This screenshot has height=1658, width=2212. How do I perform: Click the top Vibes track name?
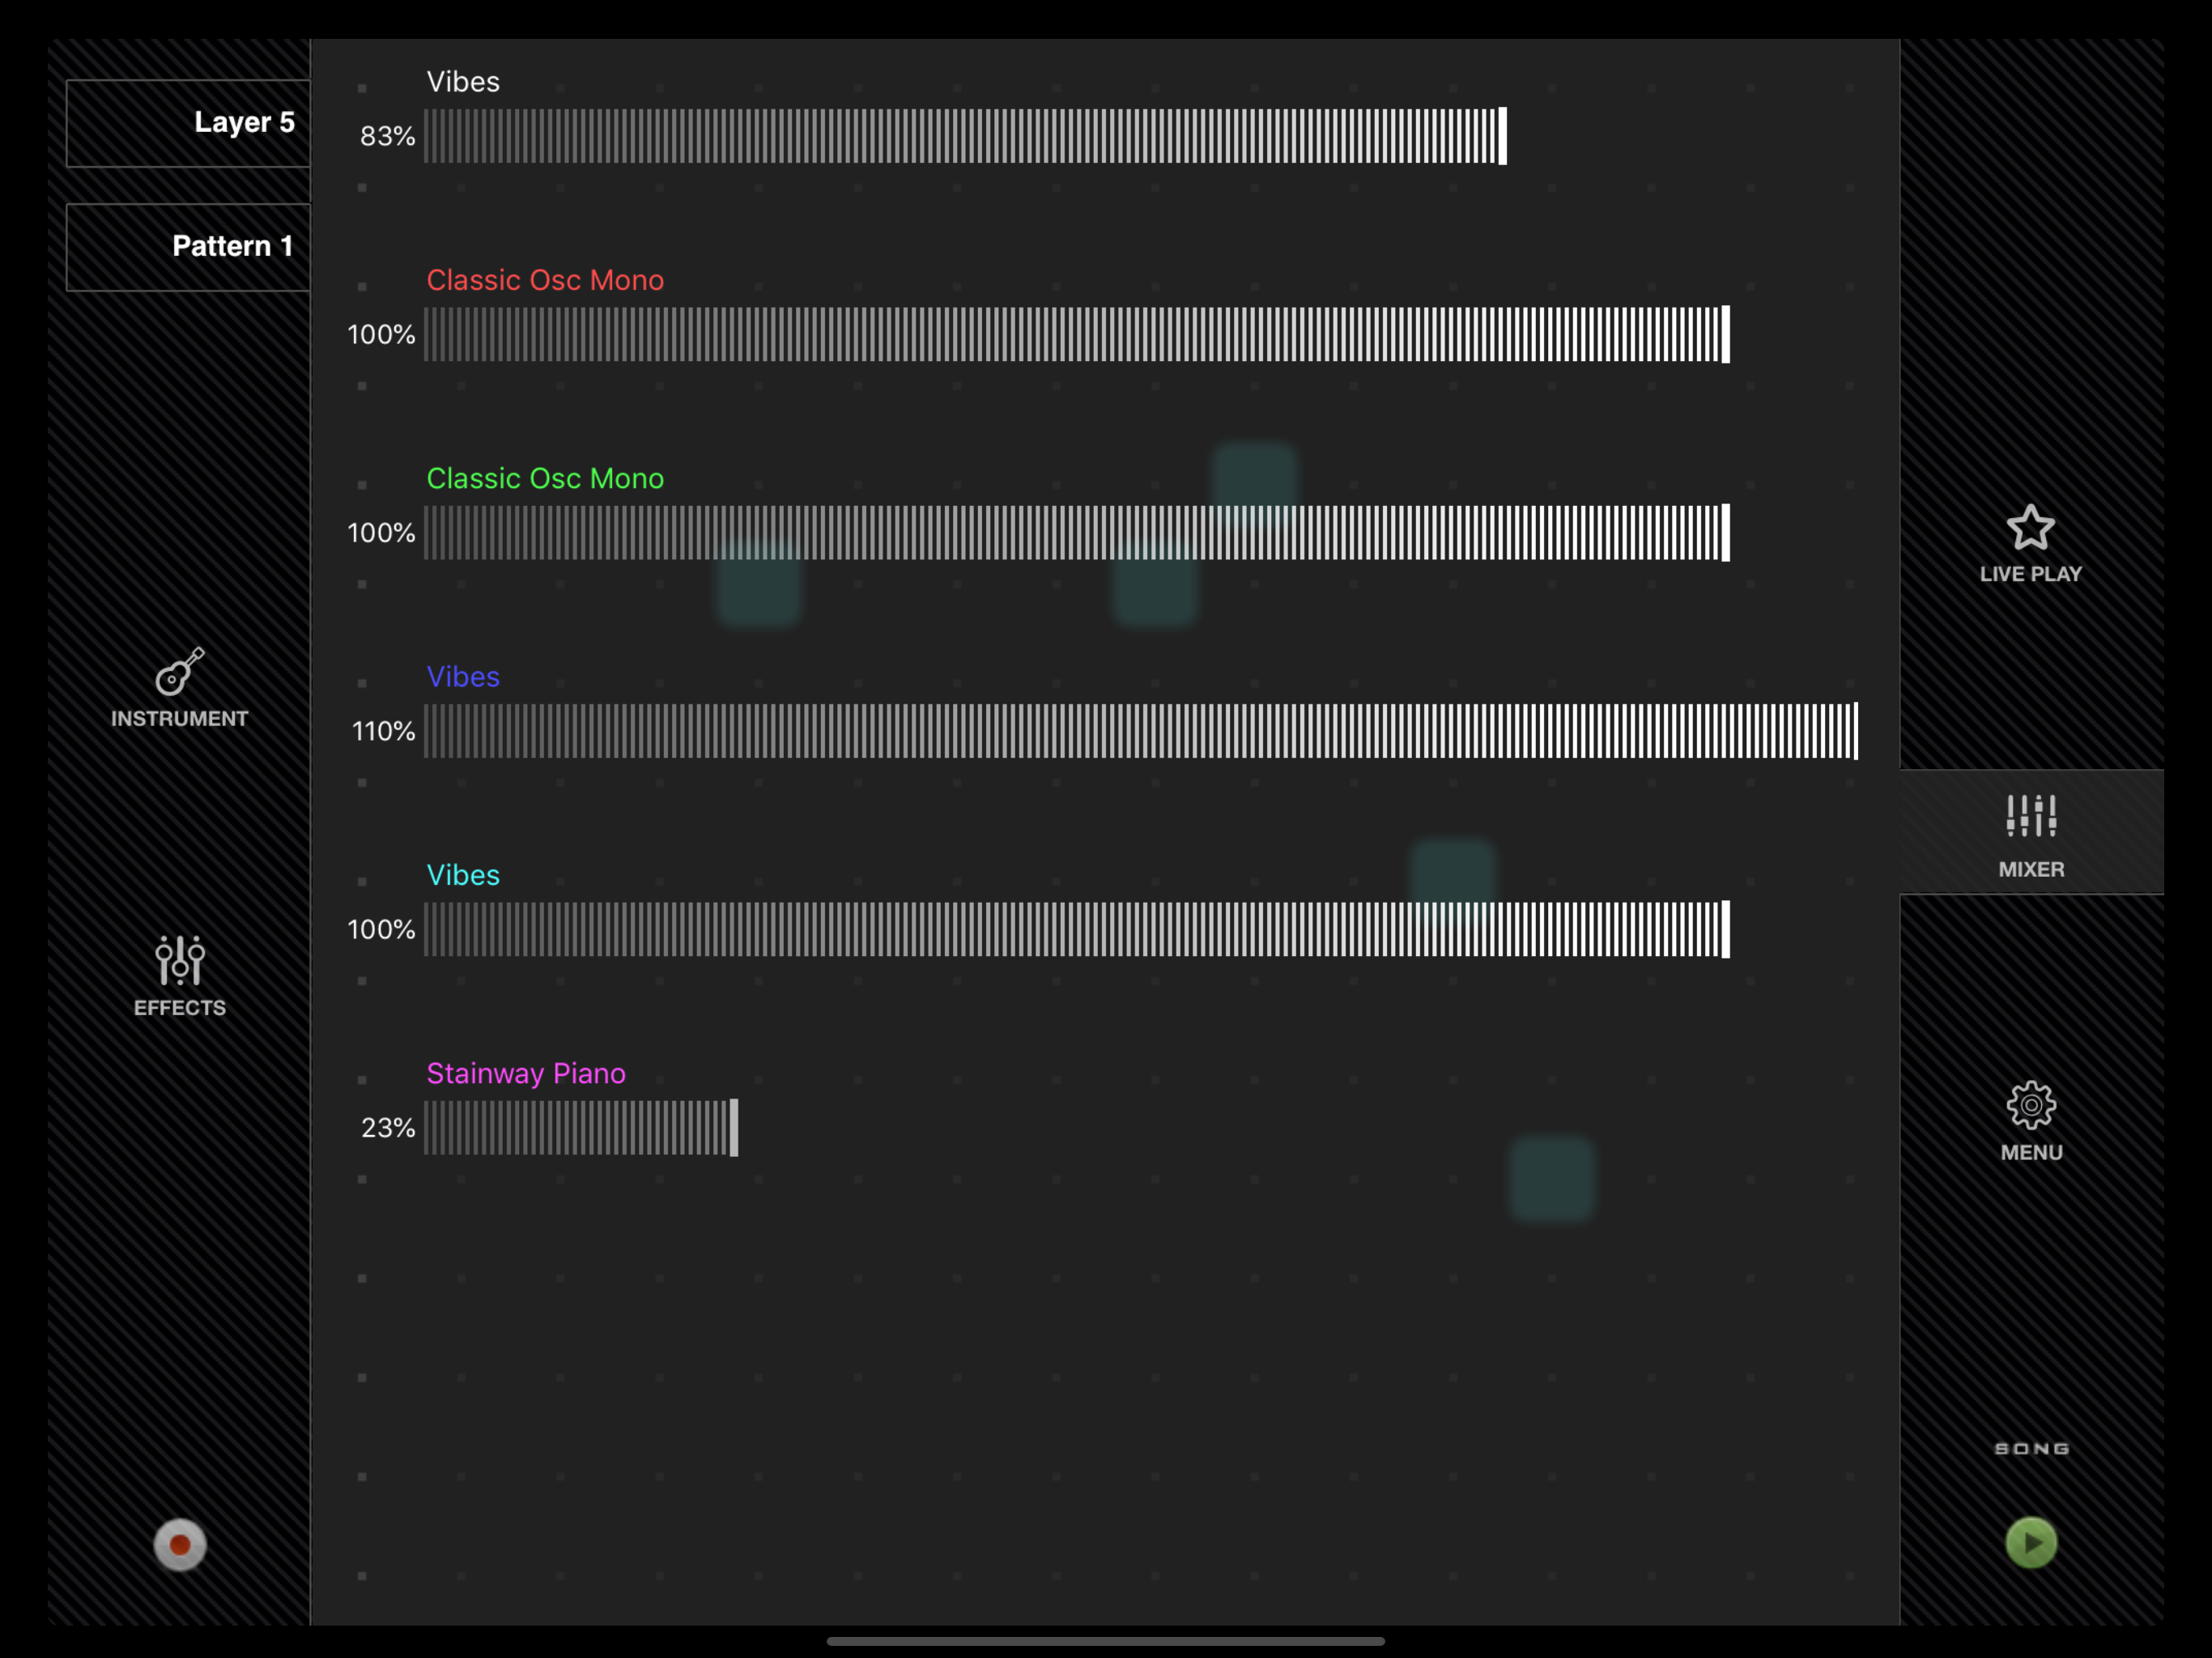tap(463, 81)
